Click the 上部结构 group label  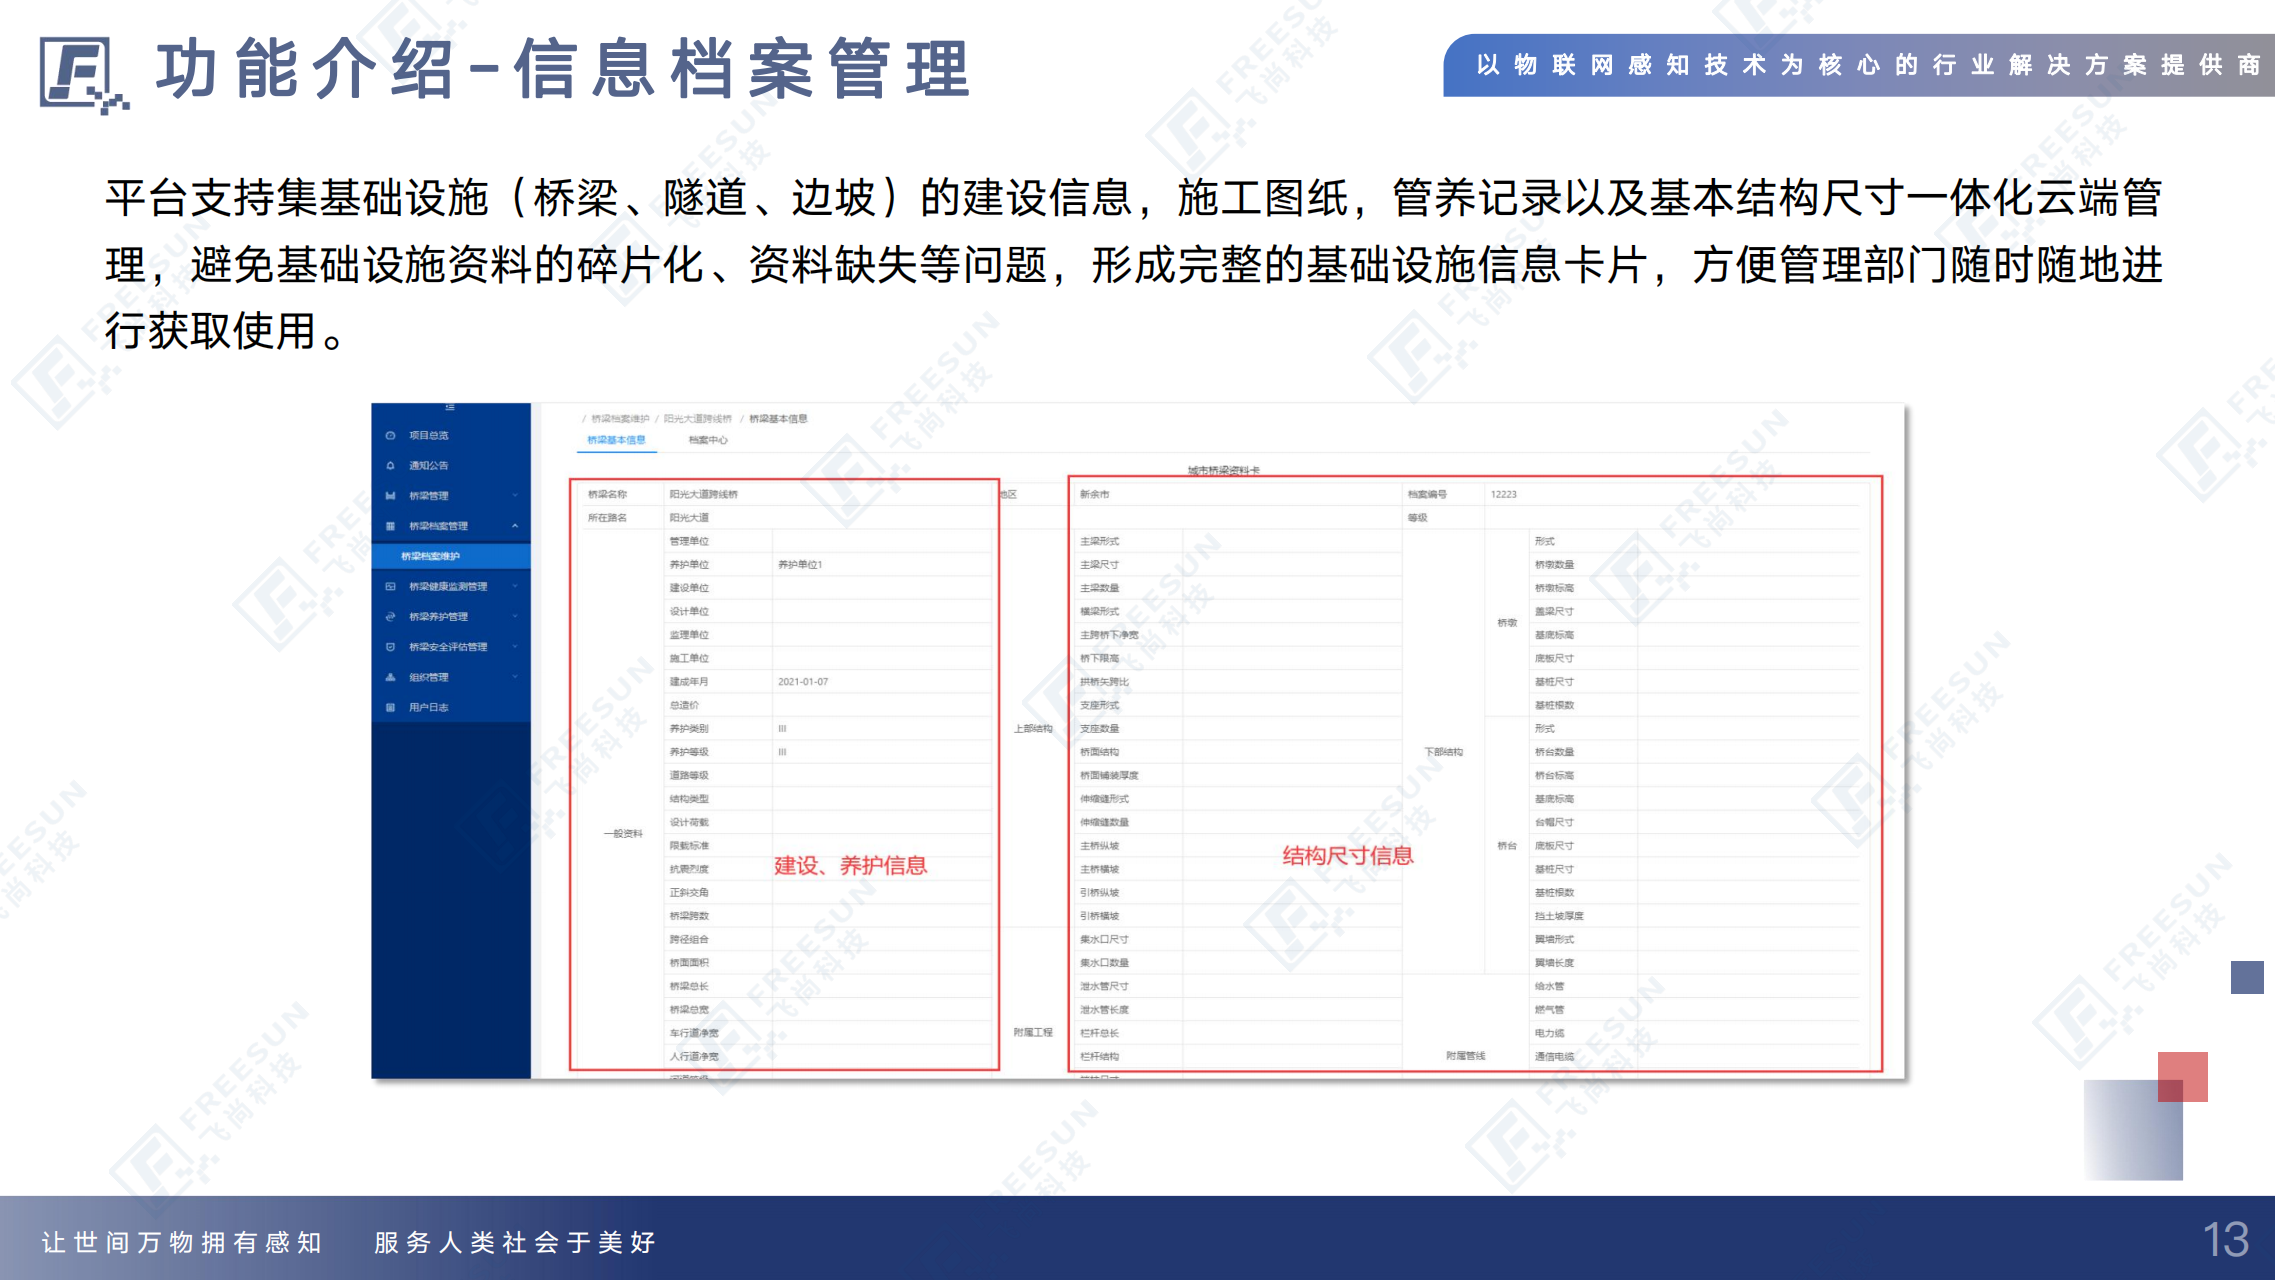click(x=1033, y=729)
